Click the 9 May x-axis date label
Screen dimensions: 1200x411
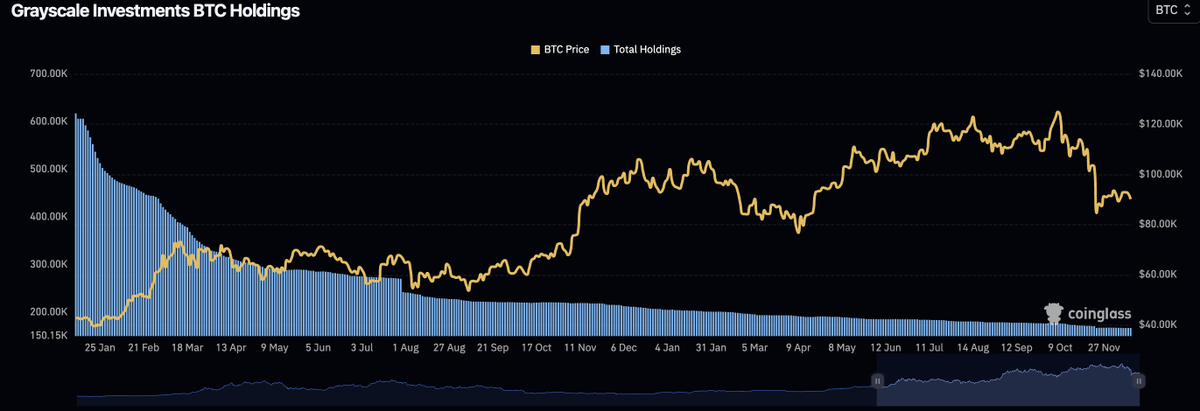point(274,348)
